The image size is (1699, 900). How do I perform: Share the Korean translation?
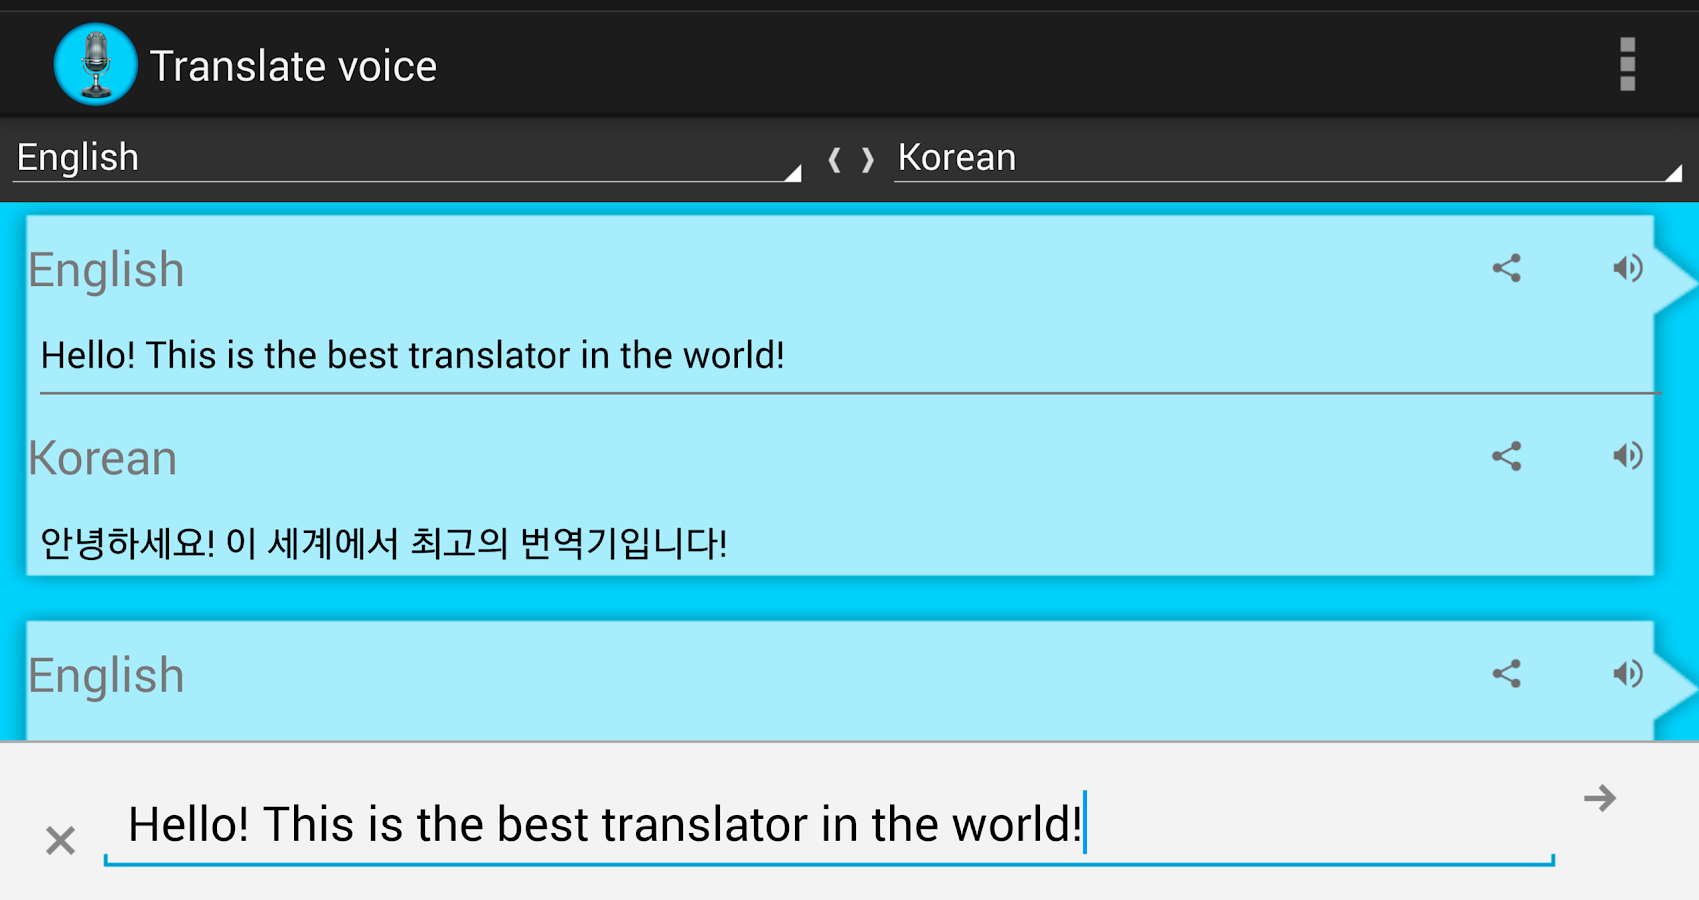coord(1508,457)
